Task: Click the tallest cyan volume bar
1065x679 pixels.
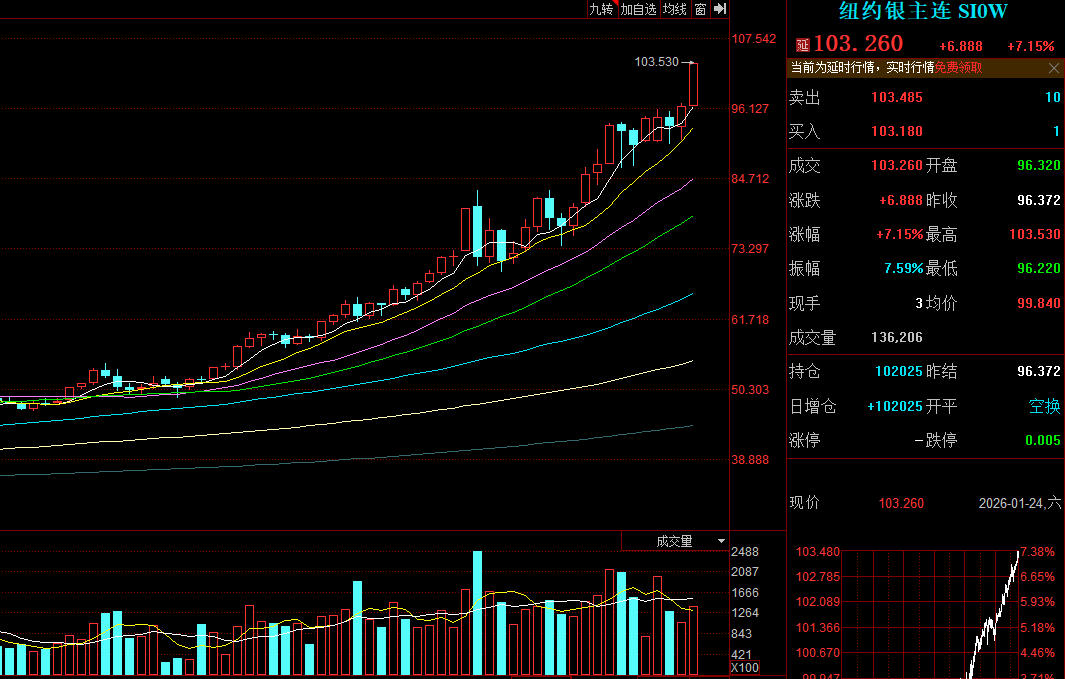Action: (477, 612)
